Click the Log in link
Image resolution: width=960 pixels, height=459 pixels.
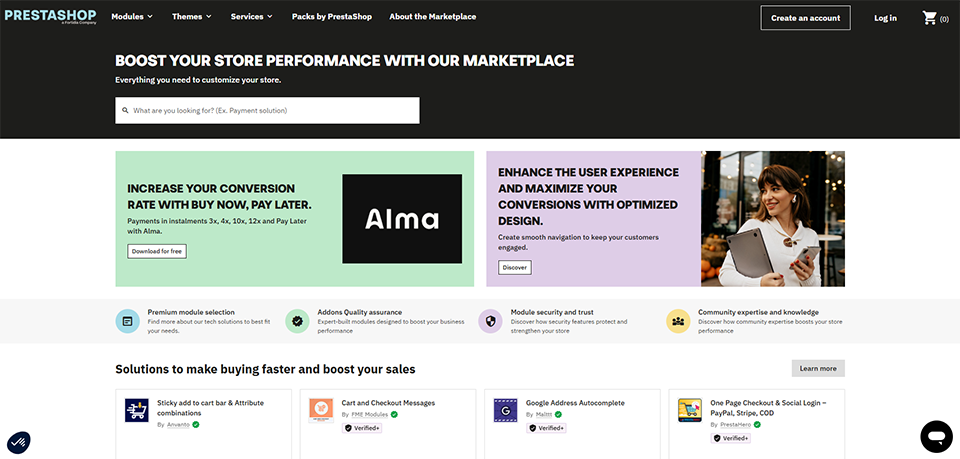pos(885,18)
